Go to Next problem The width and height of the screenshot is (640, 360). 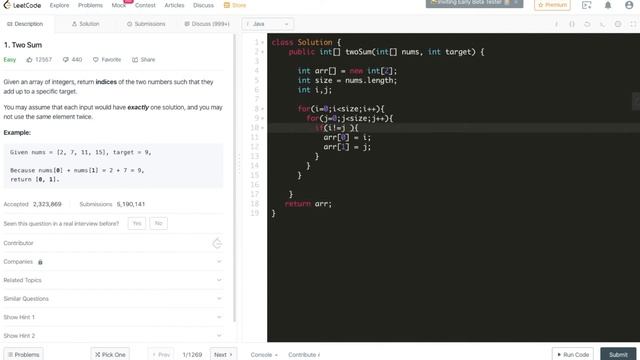click(223, 354)
